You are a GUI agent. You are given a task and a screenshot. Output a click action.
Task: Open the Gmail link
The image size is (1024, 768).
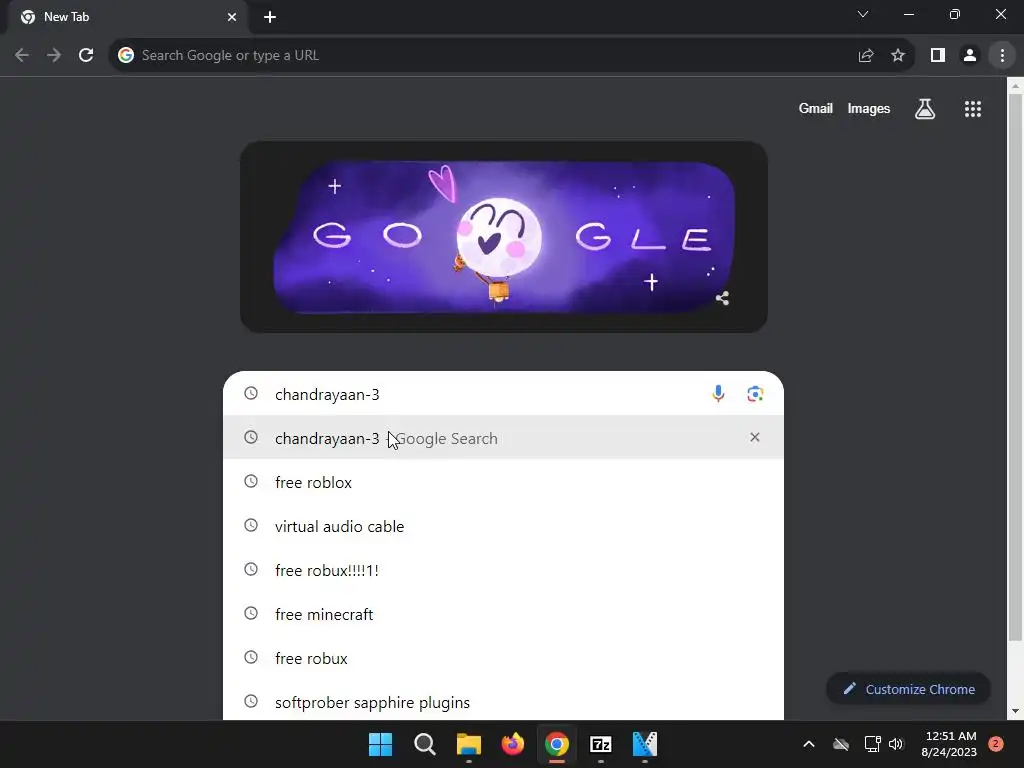815,108
